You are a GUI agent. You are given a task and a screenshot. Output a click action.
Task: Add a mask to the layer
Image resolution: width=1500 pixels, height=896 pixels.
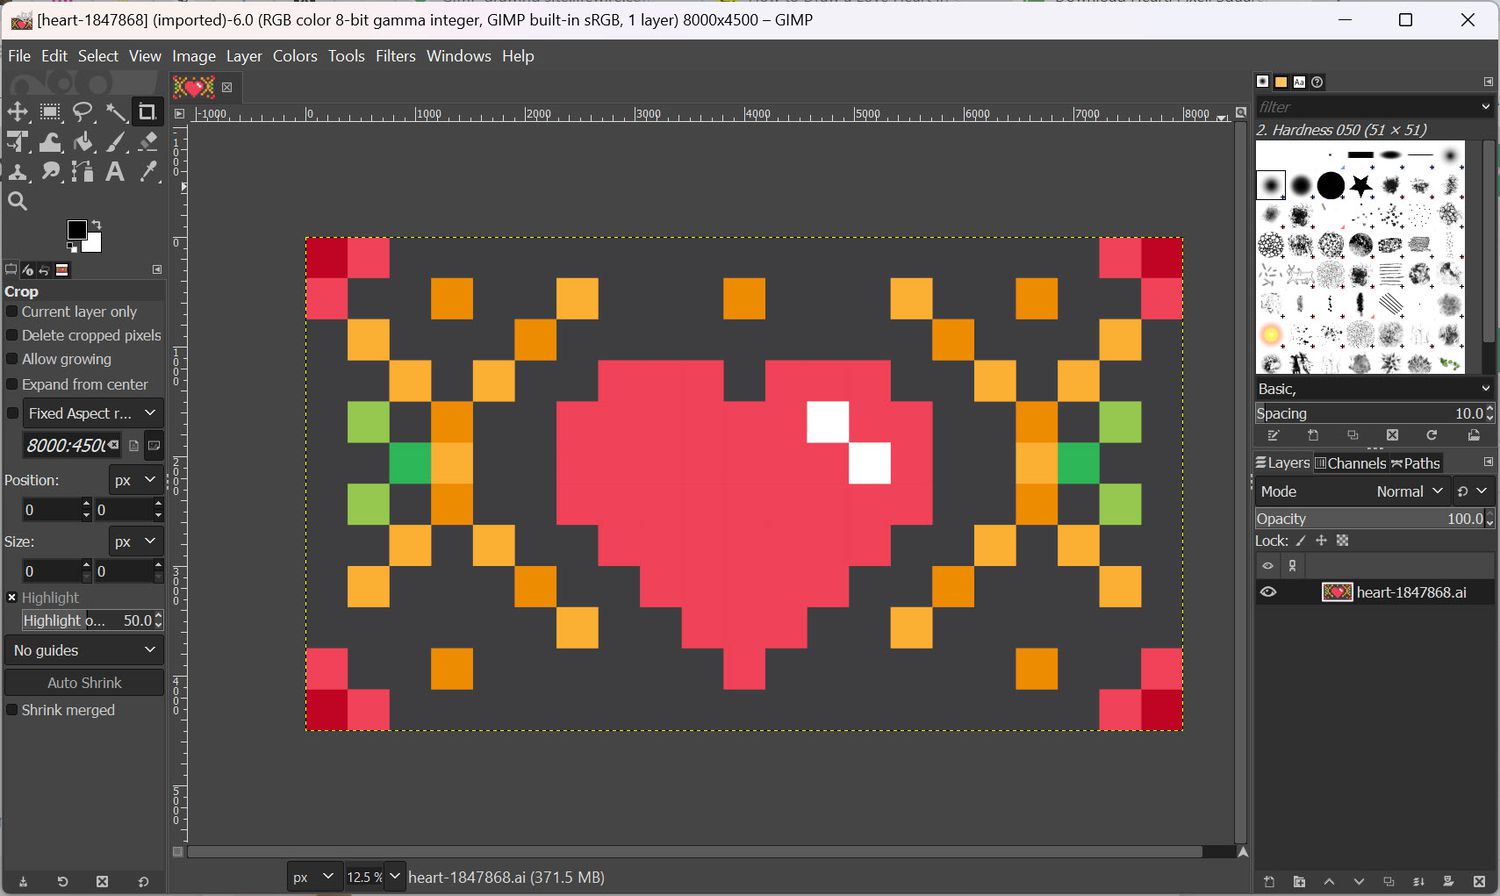click(x=1449, y=882)
